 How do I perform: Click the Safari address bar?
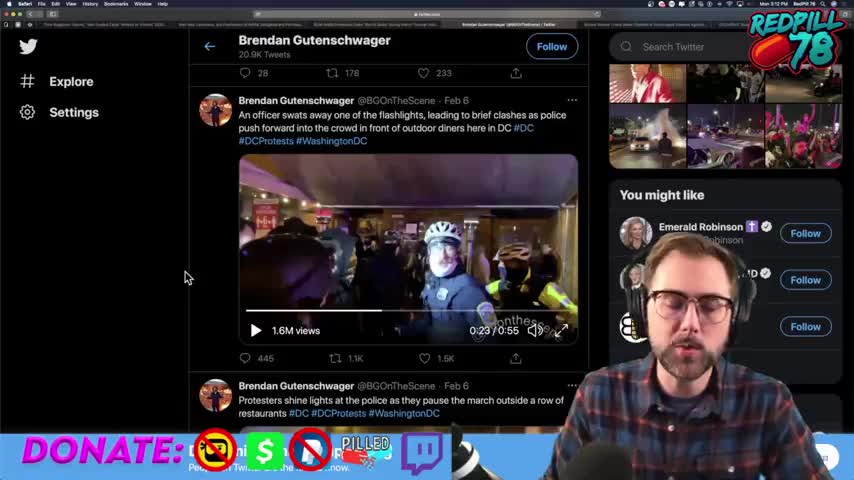[x=427, y=14]
